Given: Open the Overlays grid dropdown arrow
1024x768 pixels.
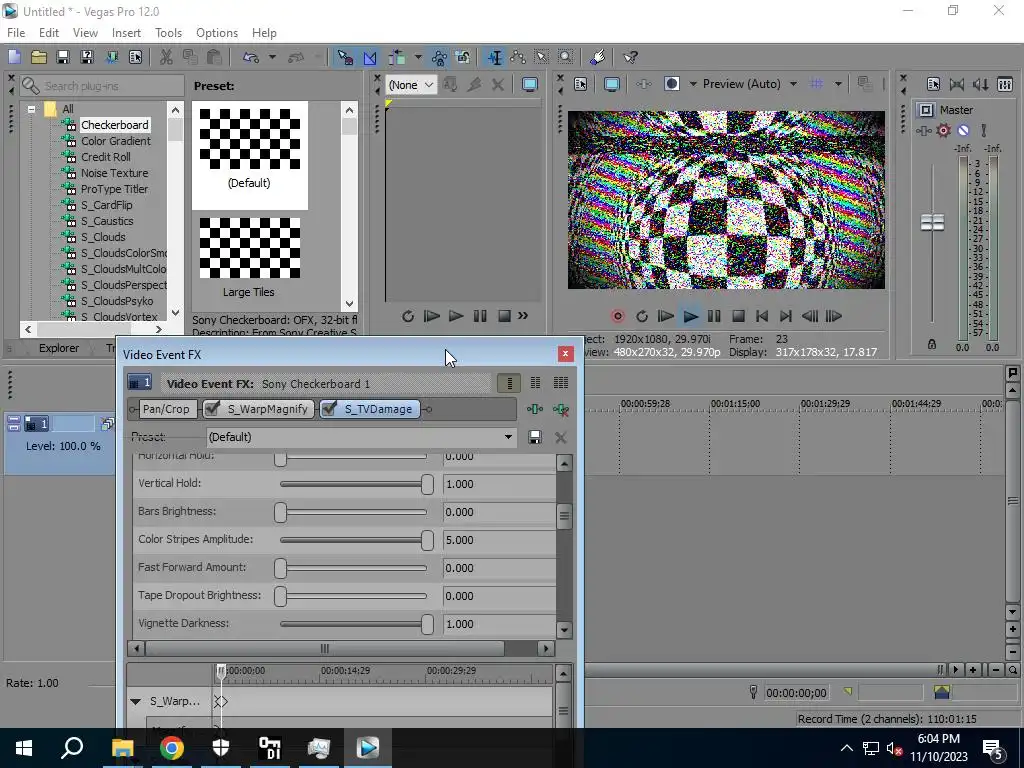Looking at the screenshot, I should coord(838,84).
